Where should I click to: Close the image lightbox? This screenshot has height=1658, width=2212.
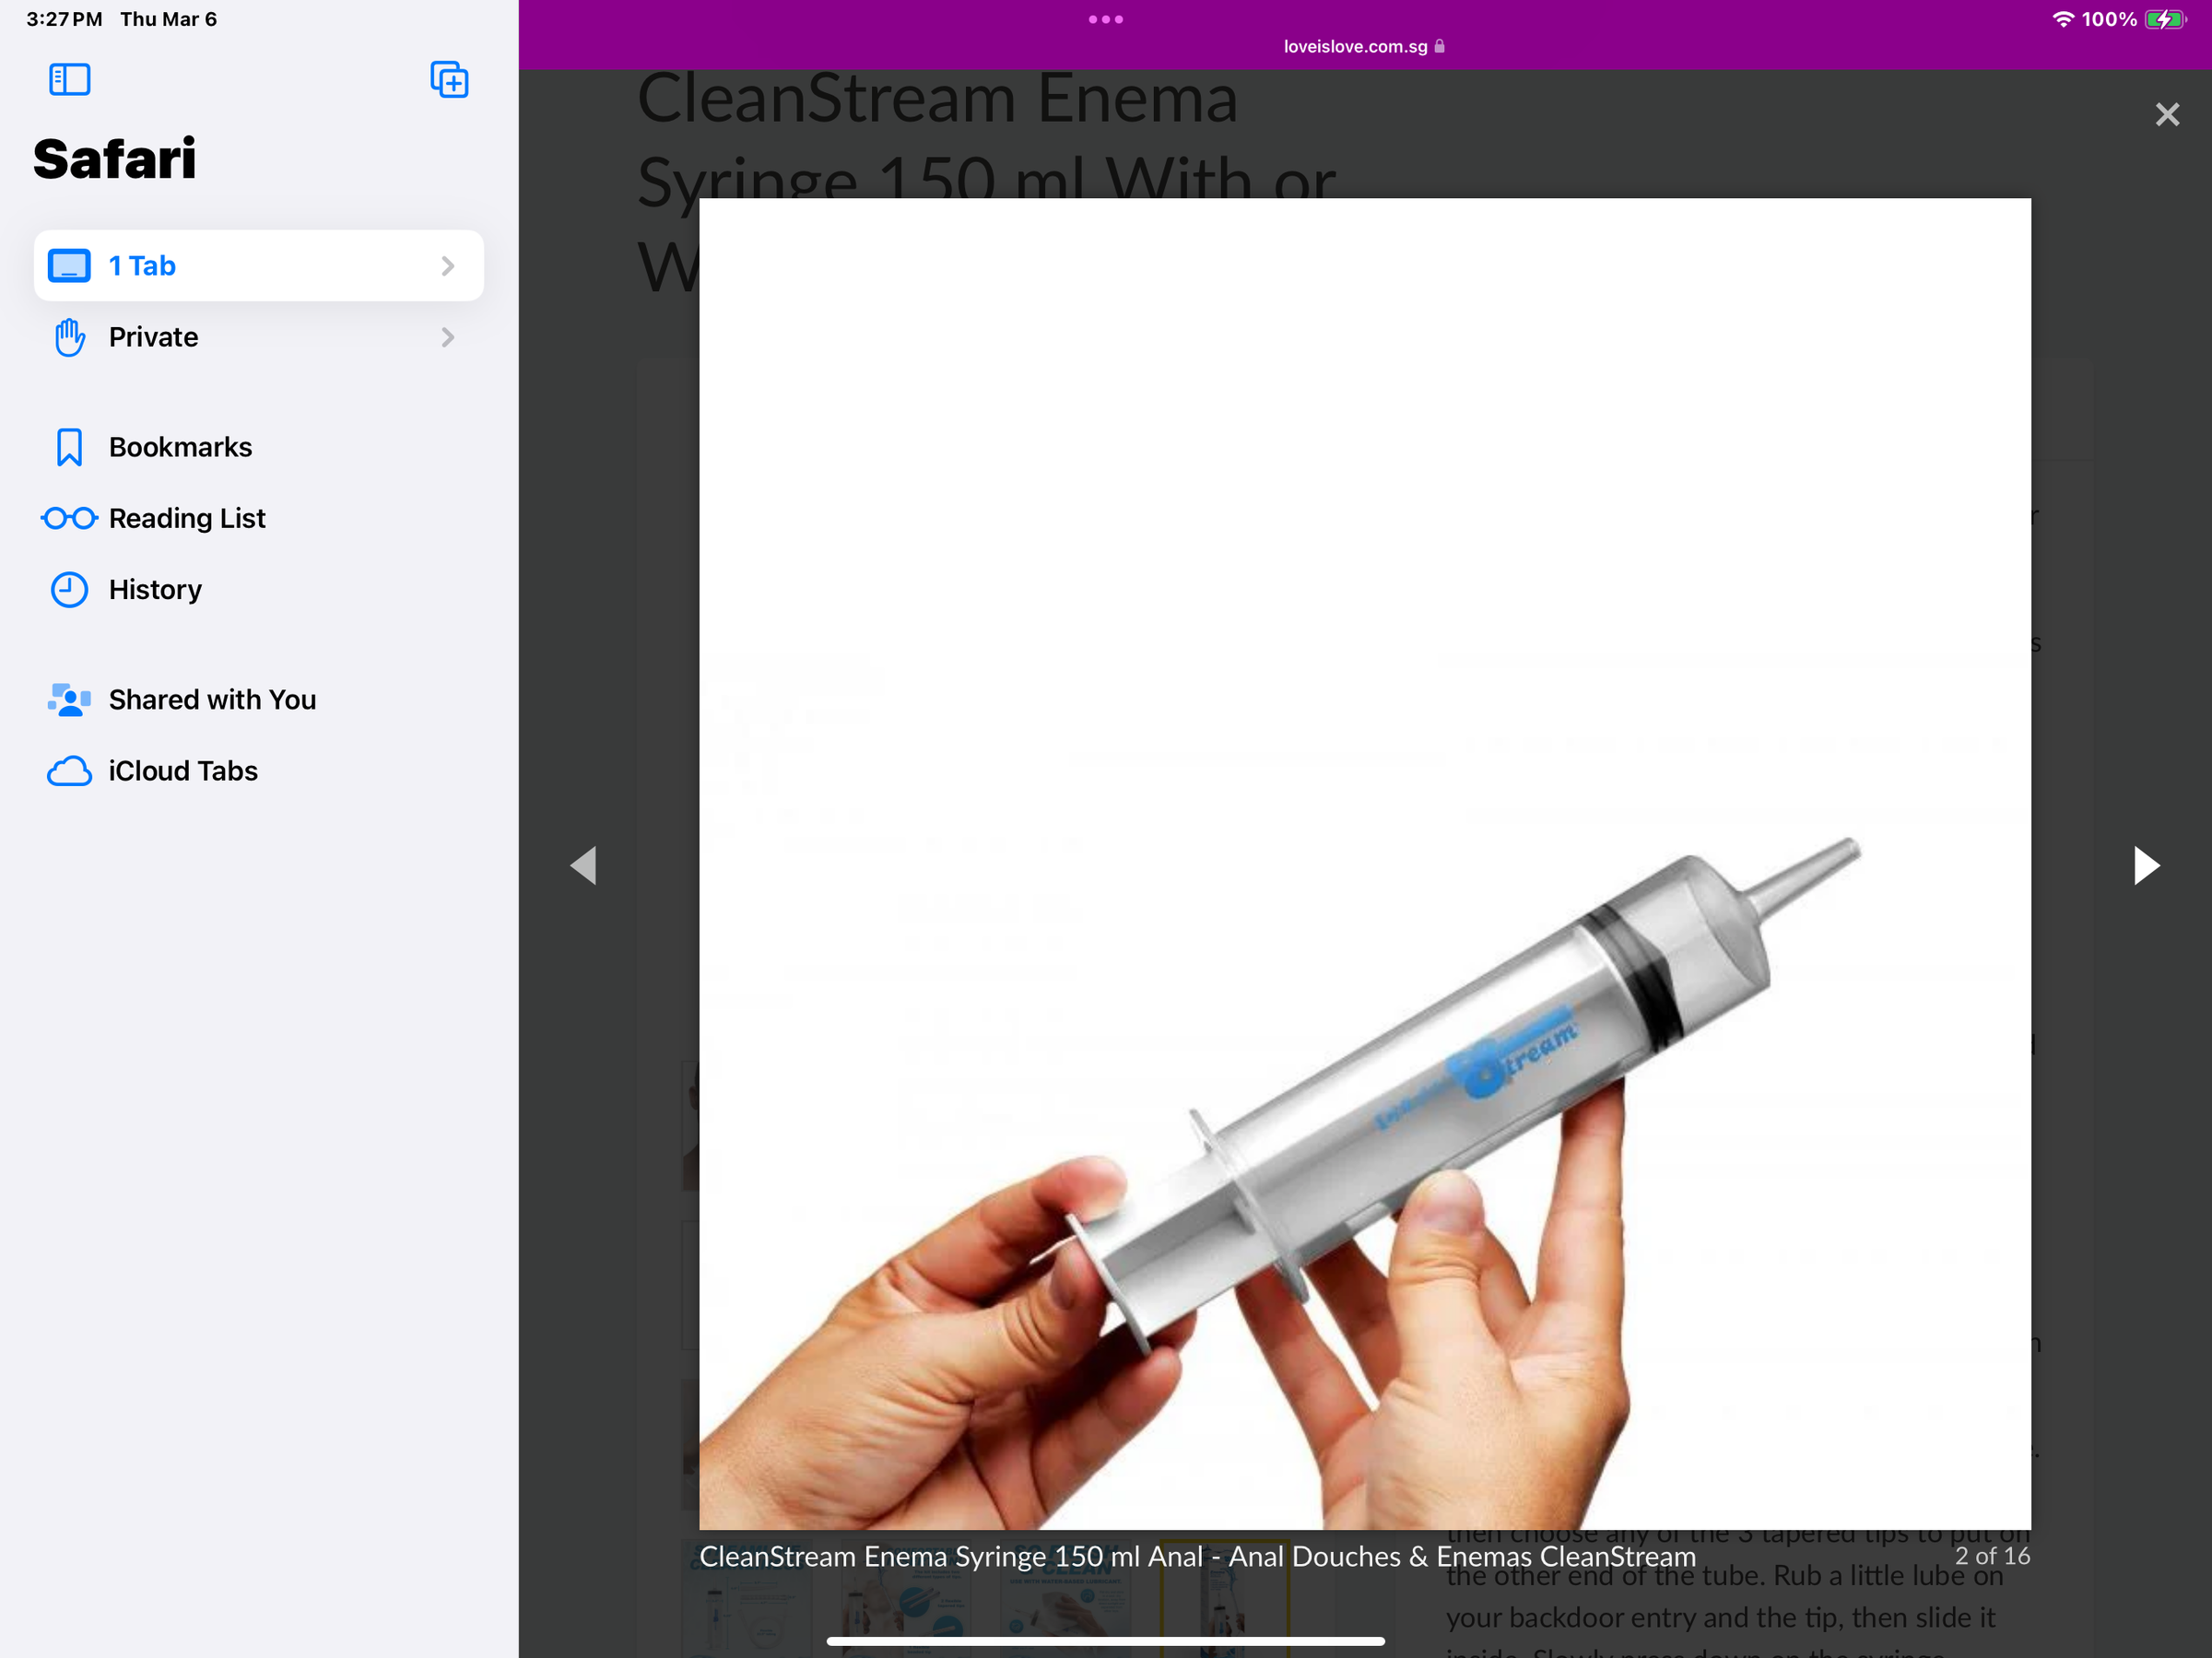tap(2166, 114)
